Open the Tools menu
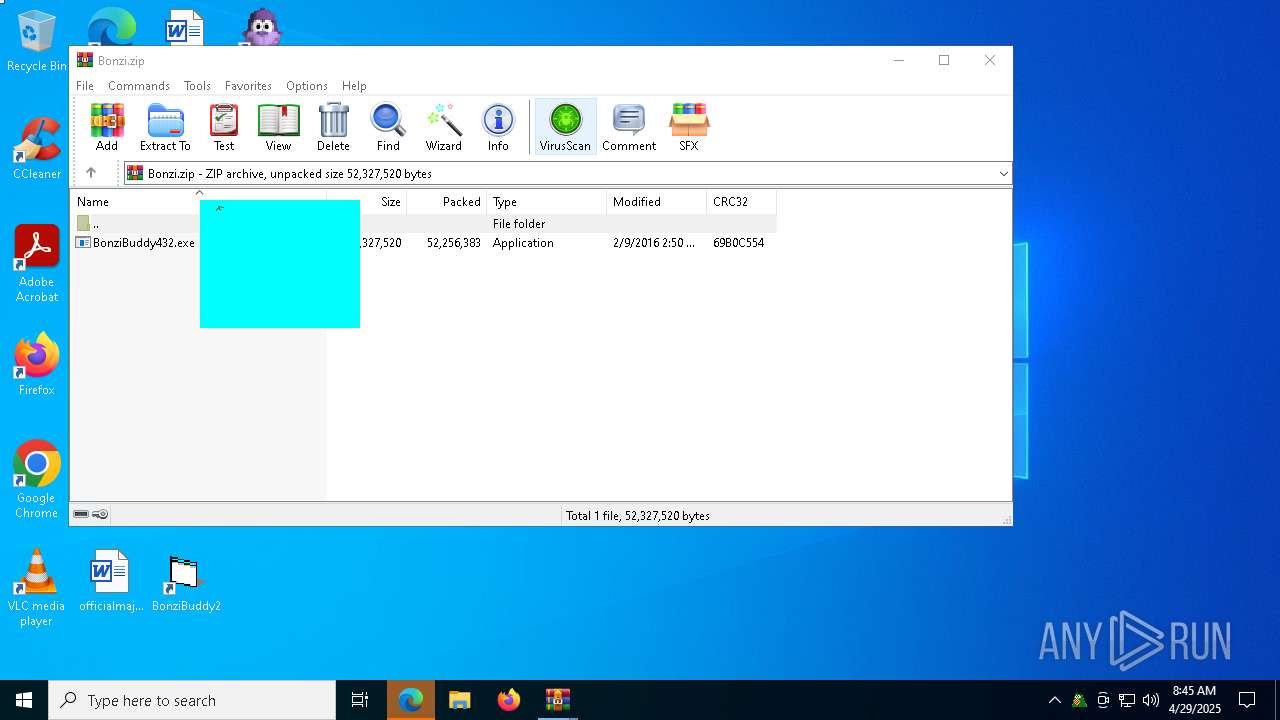This screenshot has width=1280, height=720. click(197, 86)
